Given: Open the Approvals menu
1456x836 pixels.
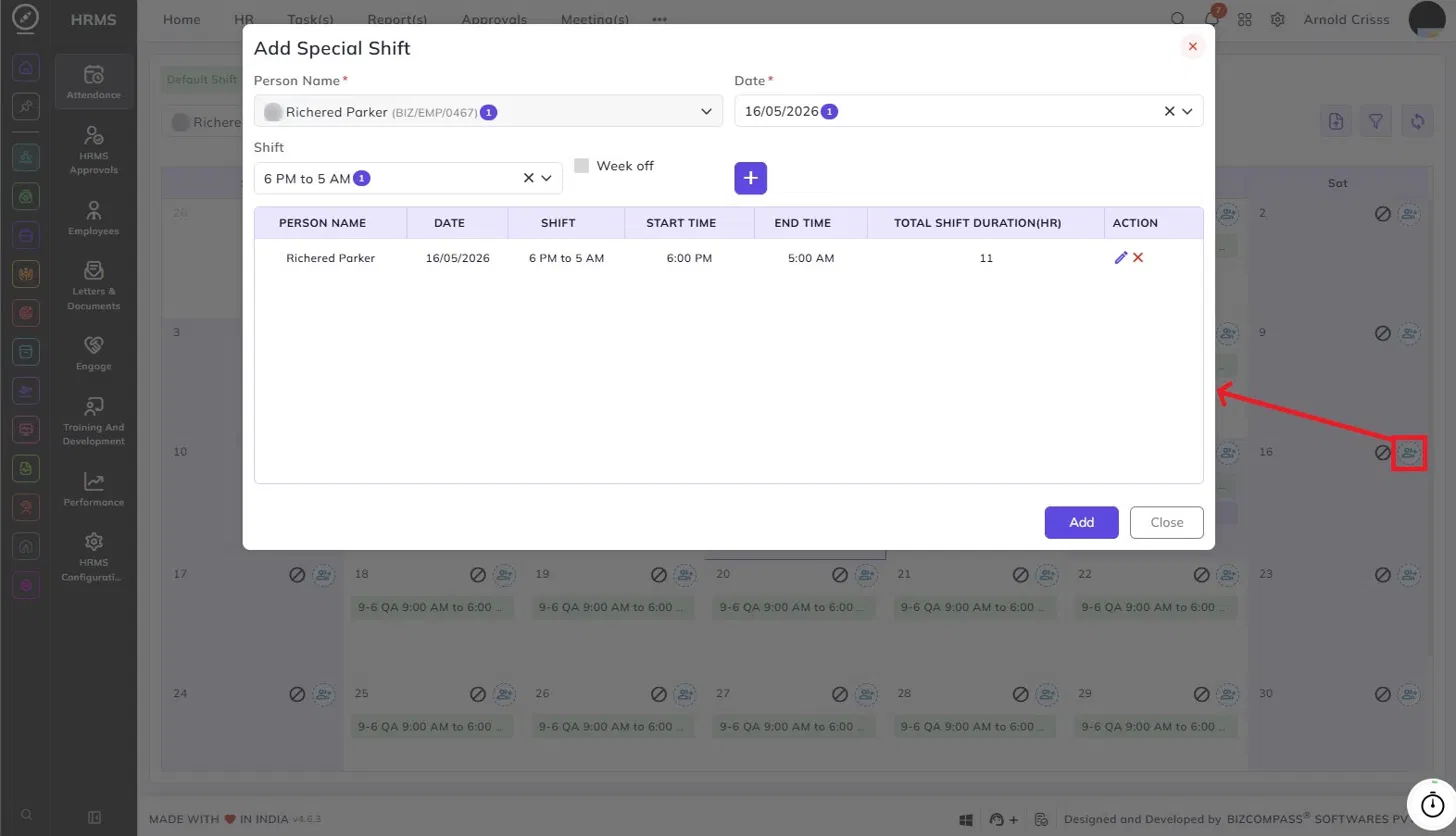Looking at the screenshot, I should [x=495, y=20].
